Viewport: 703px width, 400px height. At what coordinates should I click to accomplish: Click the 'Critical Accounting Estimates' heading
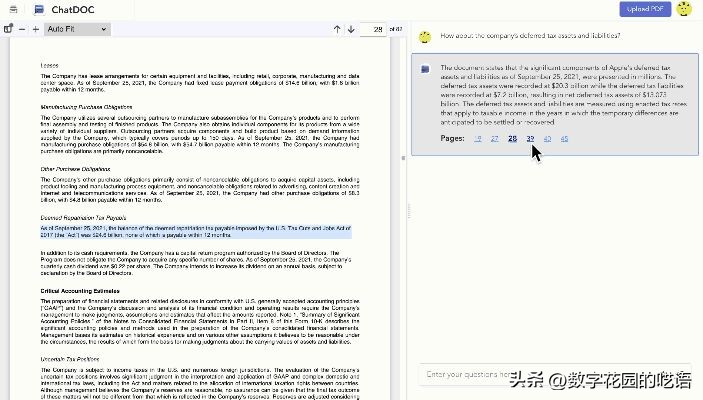(80, 291)
